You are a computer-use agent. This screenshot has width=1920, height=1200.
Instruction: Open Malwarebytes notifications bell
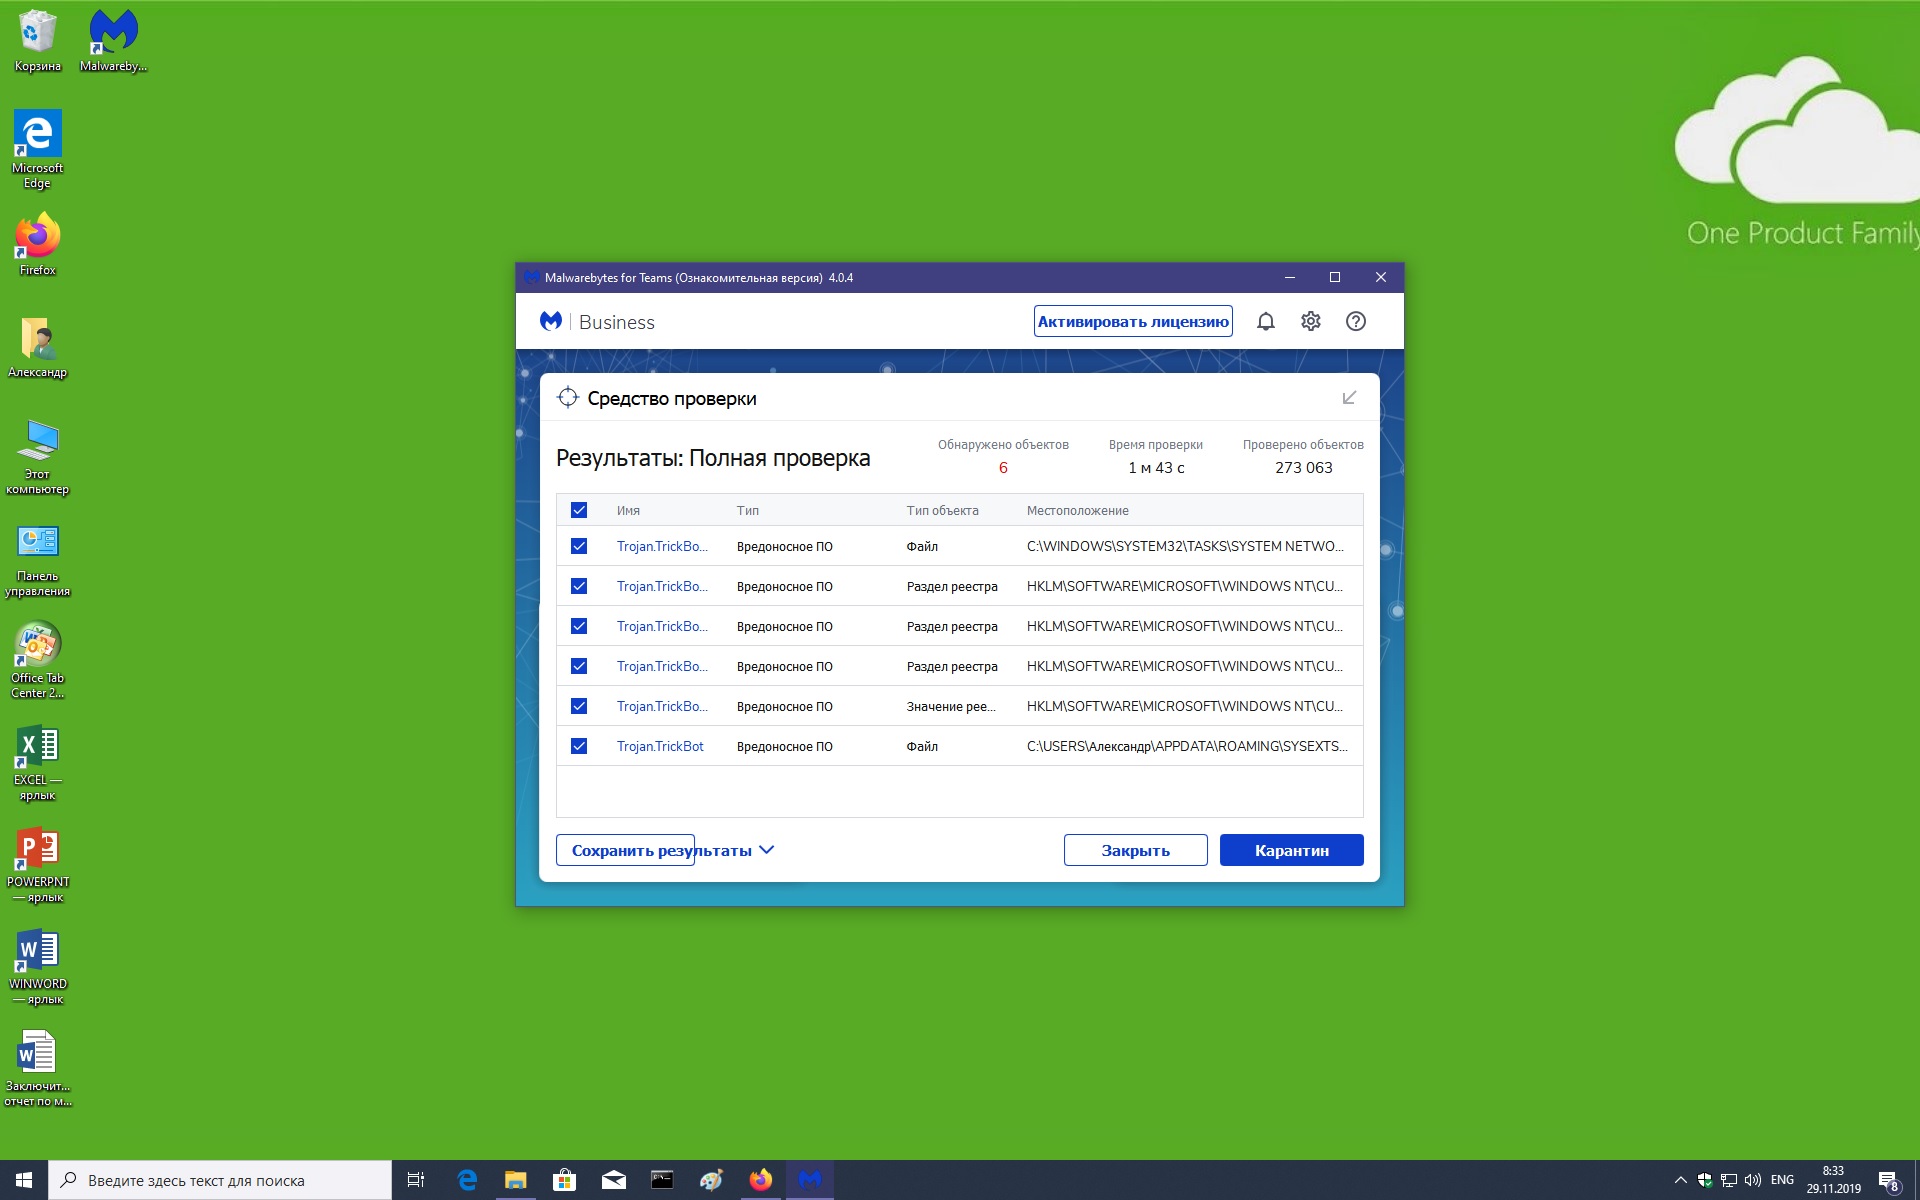coord(1265,321)
